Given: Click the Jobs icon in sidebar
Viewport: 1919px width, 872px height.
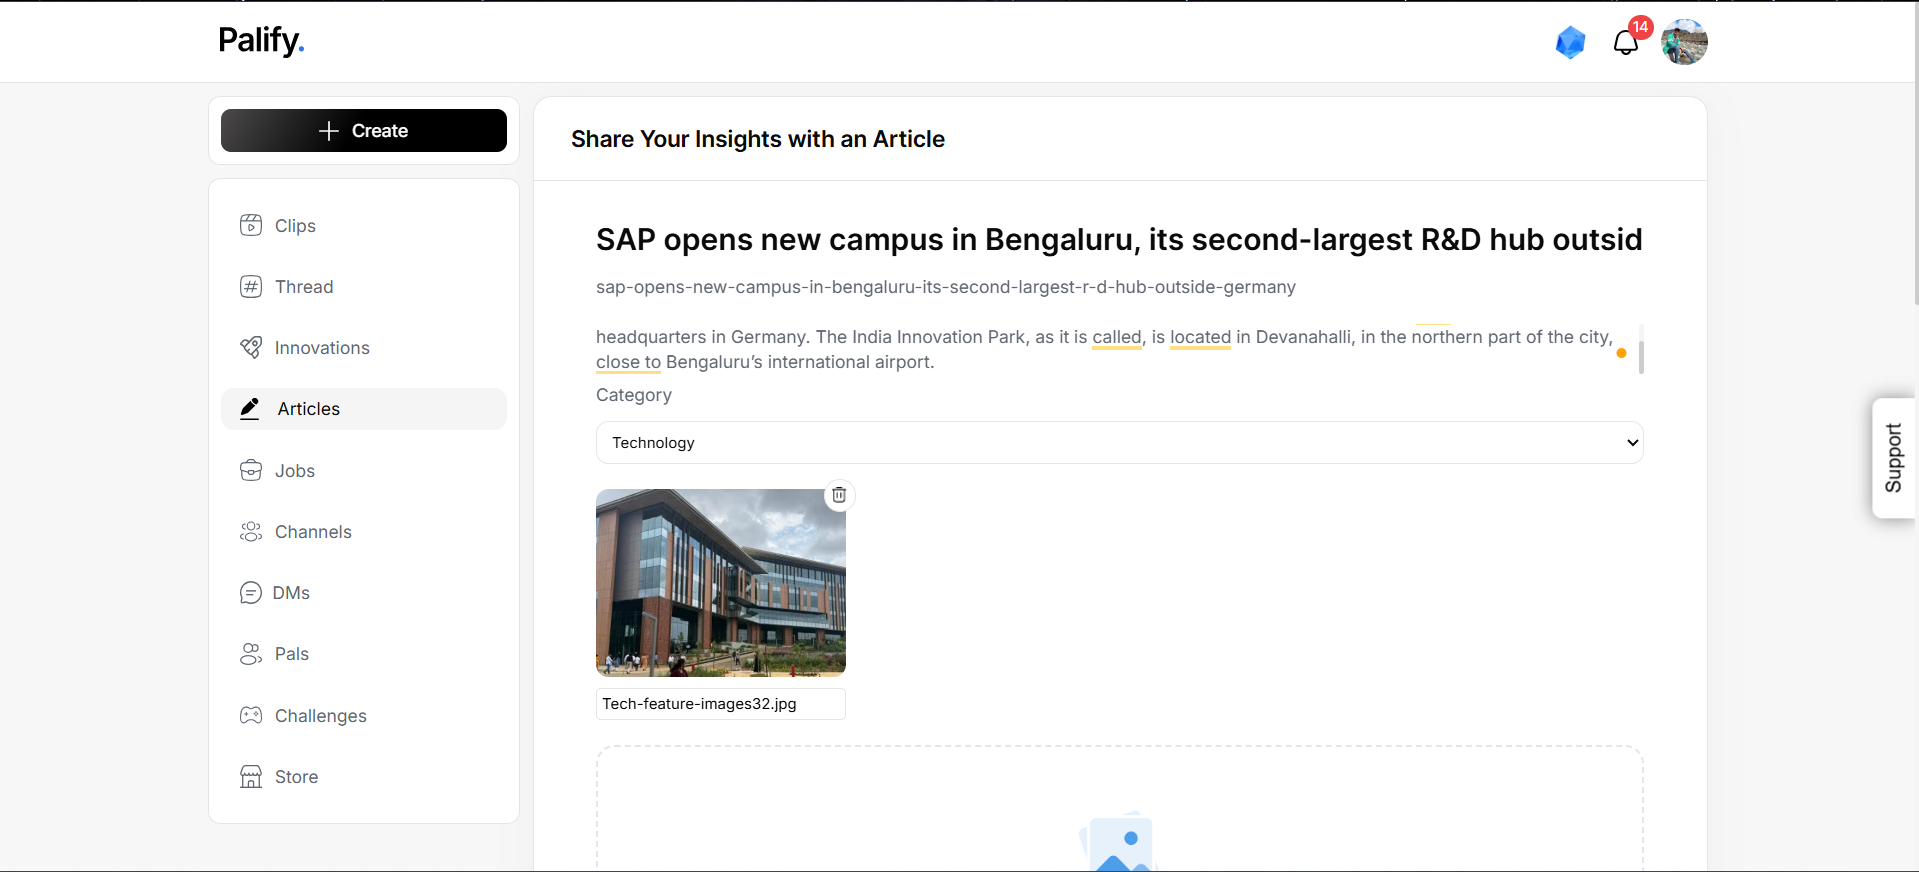Looking at the screenshot, I should [x=251, y=470].
